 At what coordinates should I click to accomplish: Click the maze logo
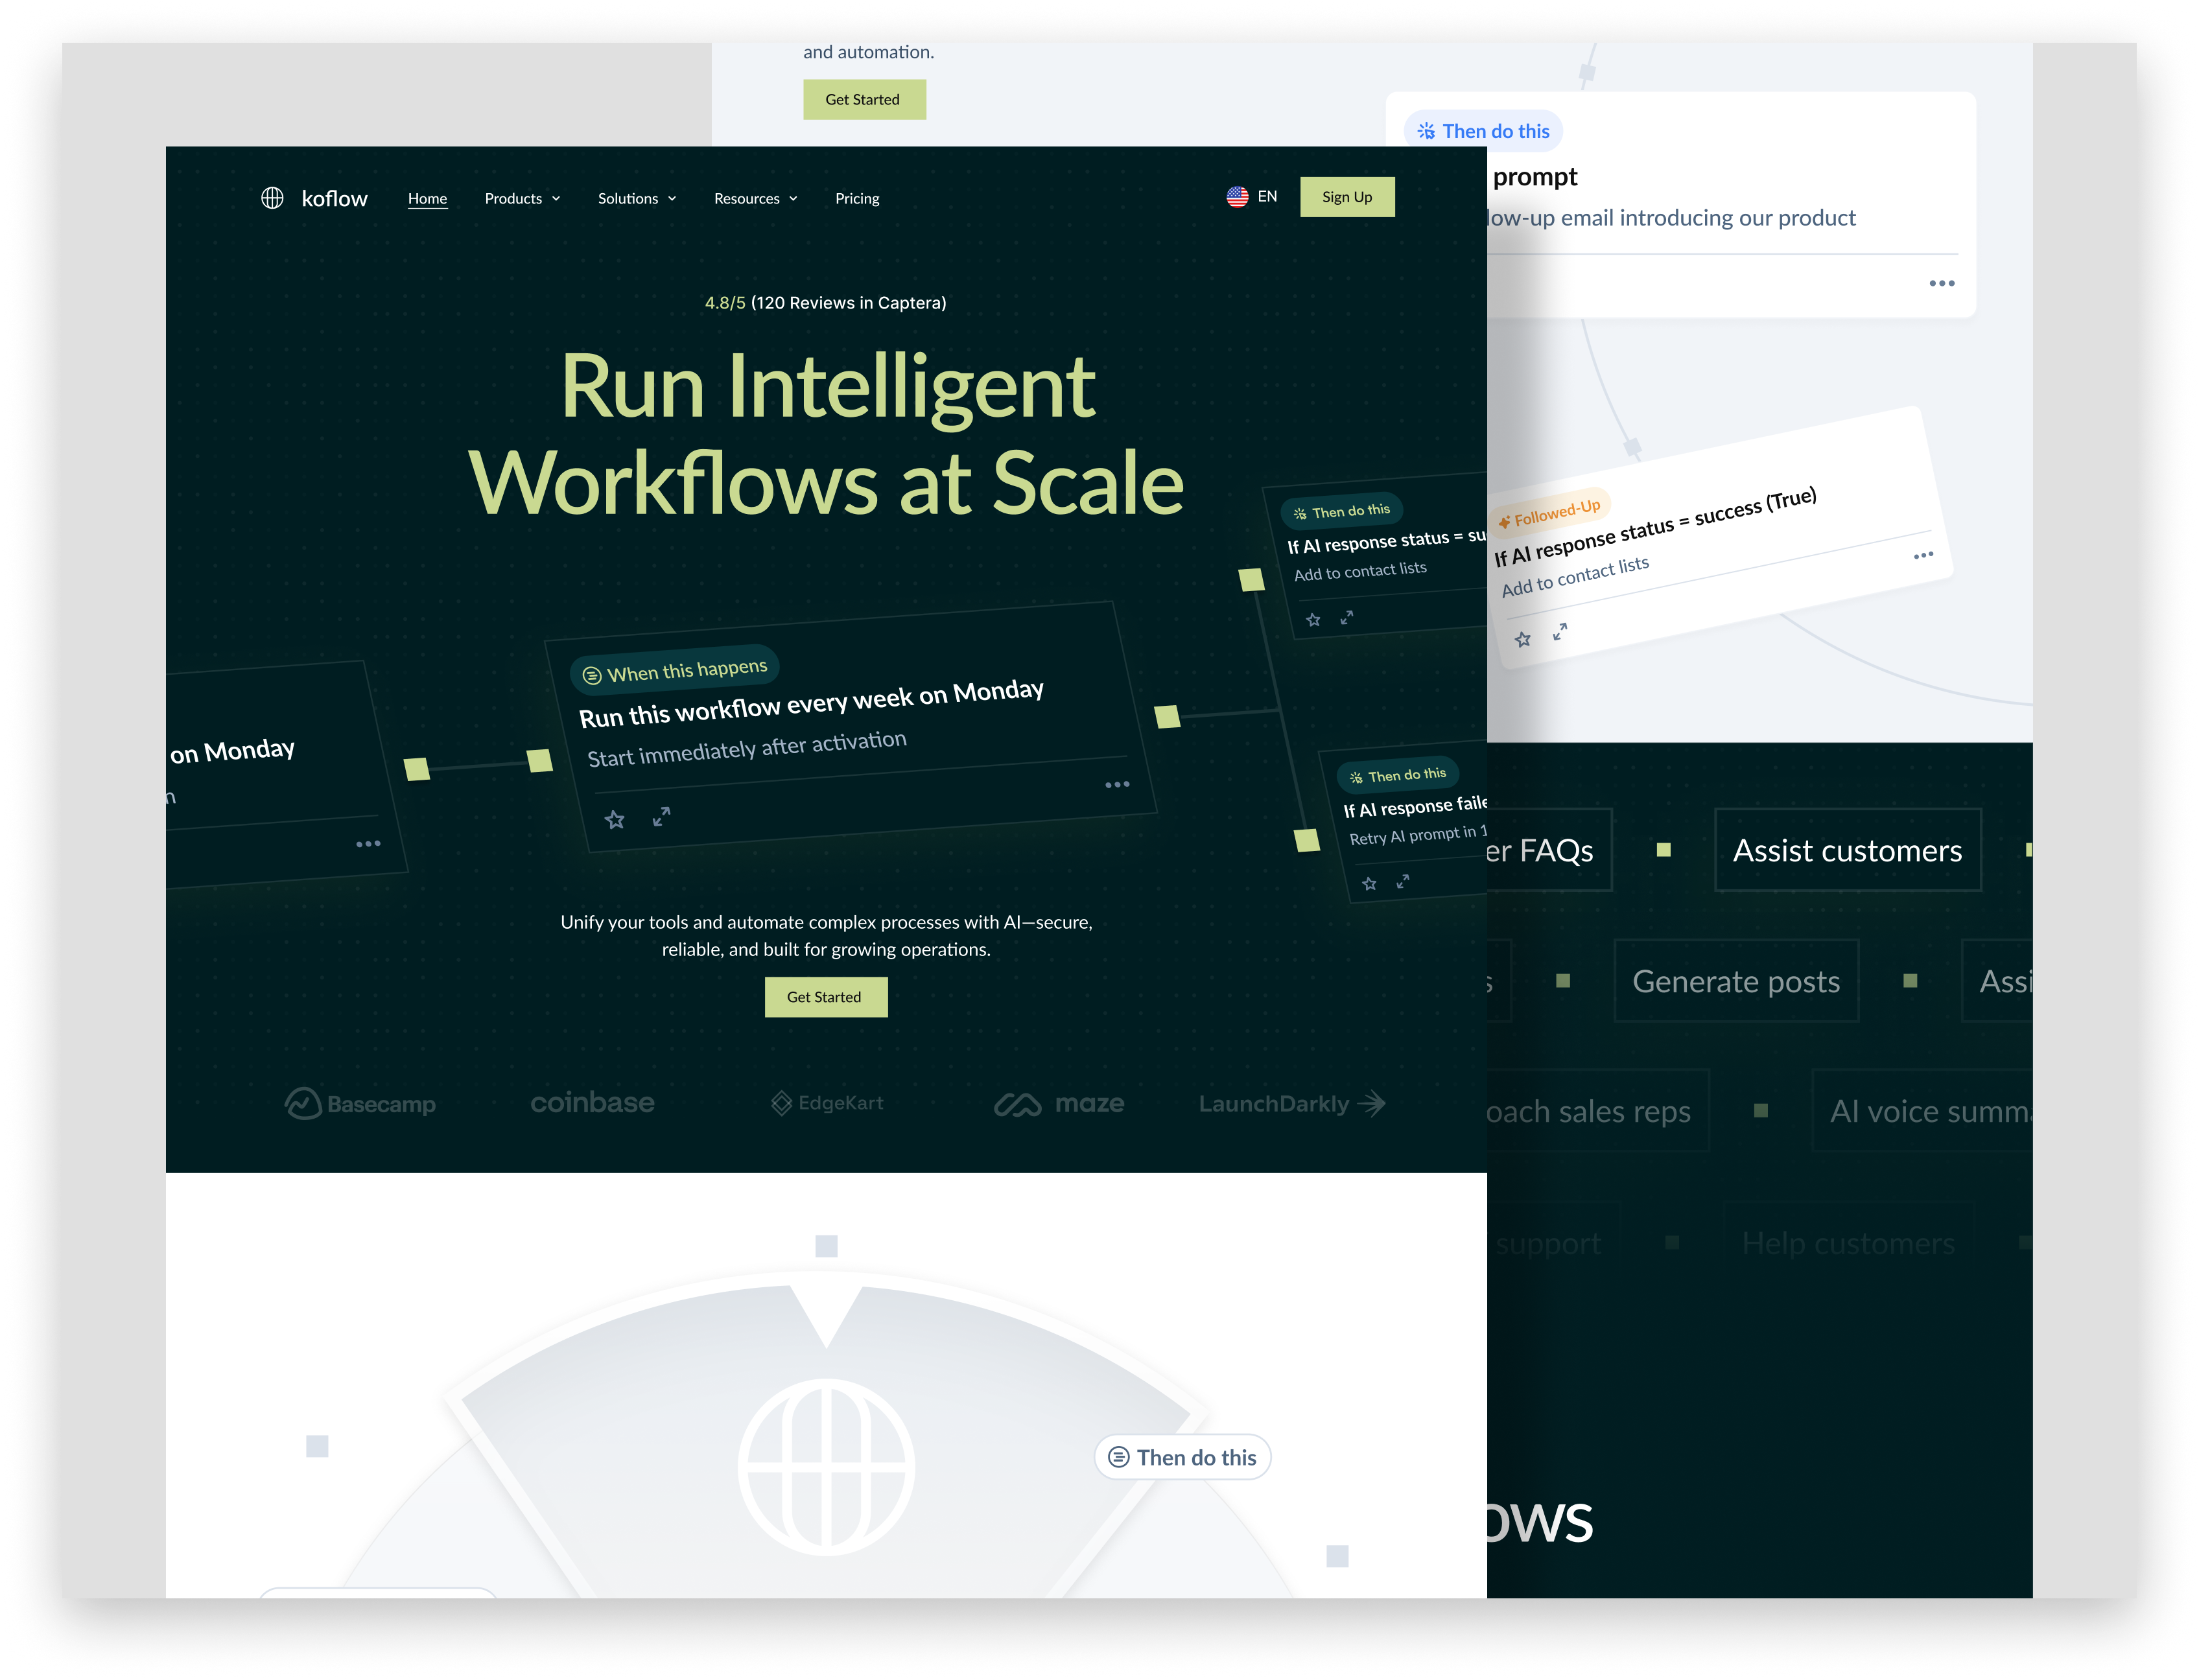1059,1104
